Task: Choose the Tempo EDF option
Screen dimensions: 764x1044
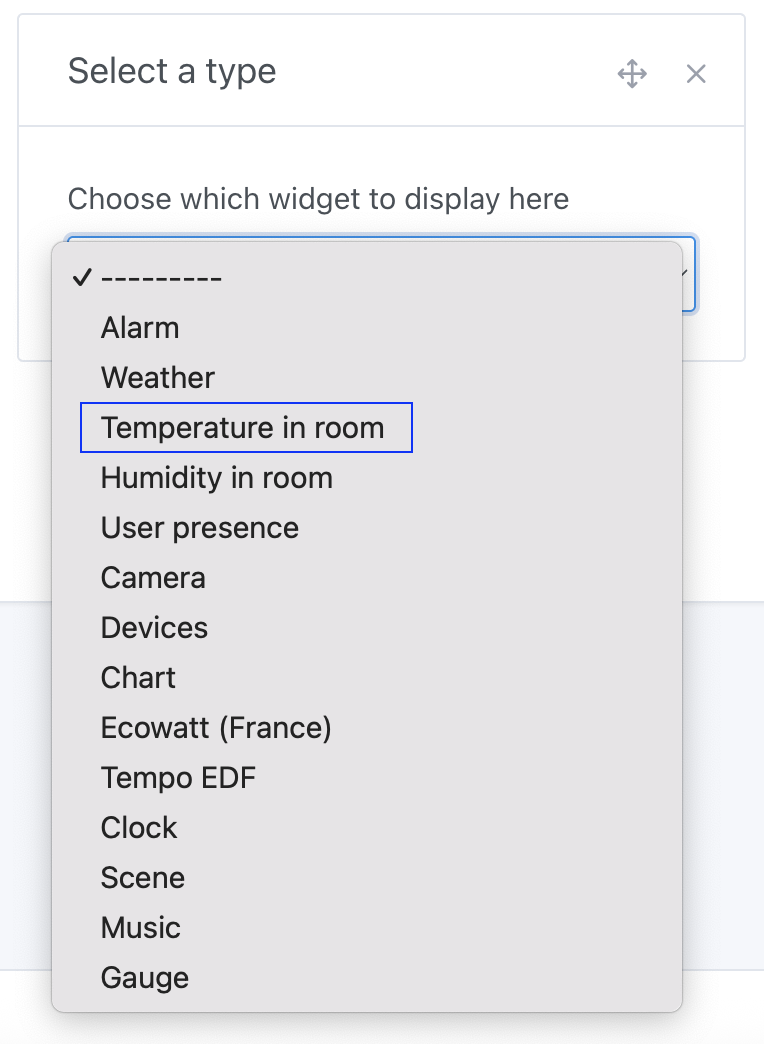Action: (x=178, y=777)
